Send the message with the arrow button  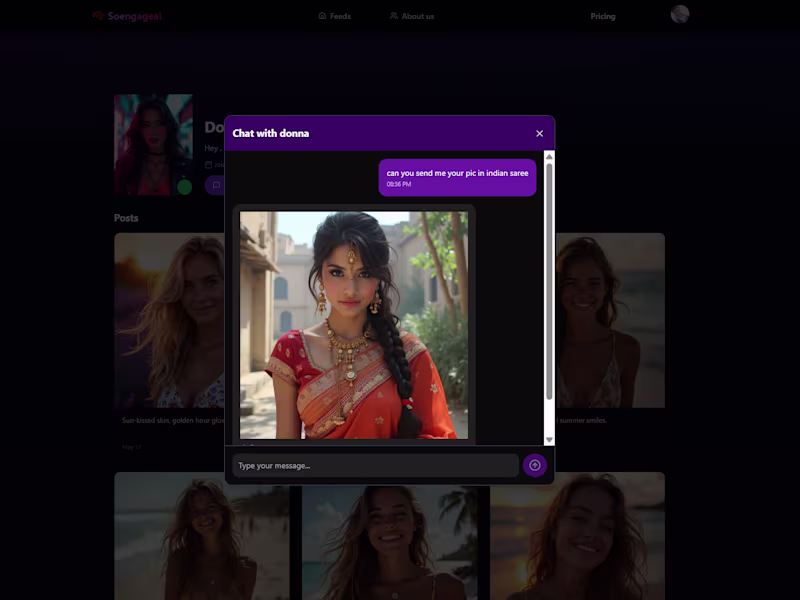point(535,465)
